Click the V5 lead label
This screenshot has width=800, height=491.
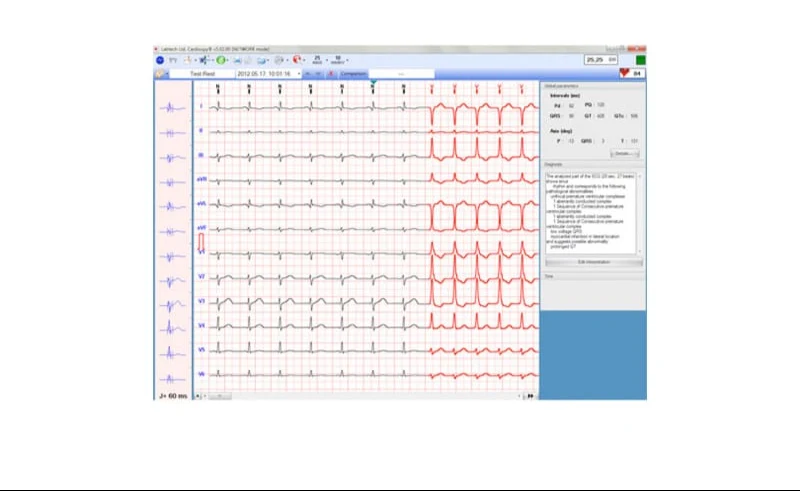click(x=202, y=350)
